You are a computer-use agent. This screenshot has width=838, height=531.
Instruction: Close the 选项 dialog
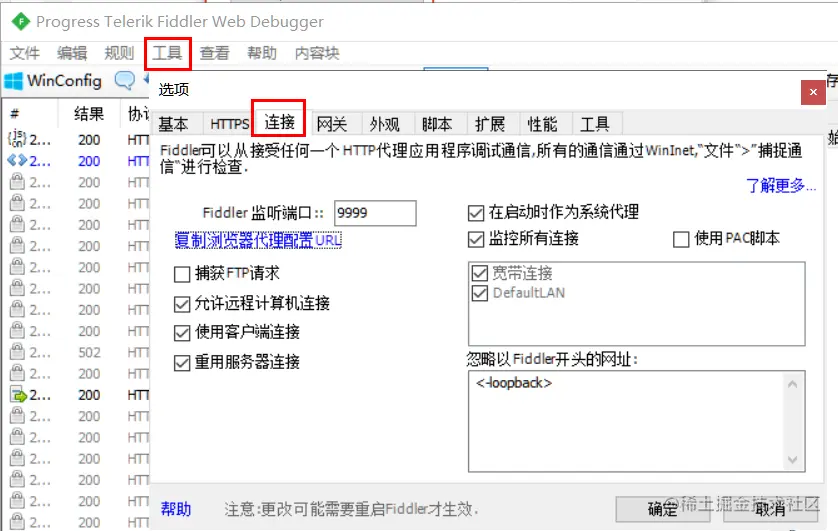[813, 92]
